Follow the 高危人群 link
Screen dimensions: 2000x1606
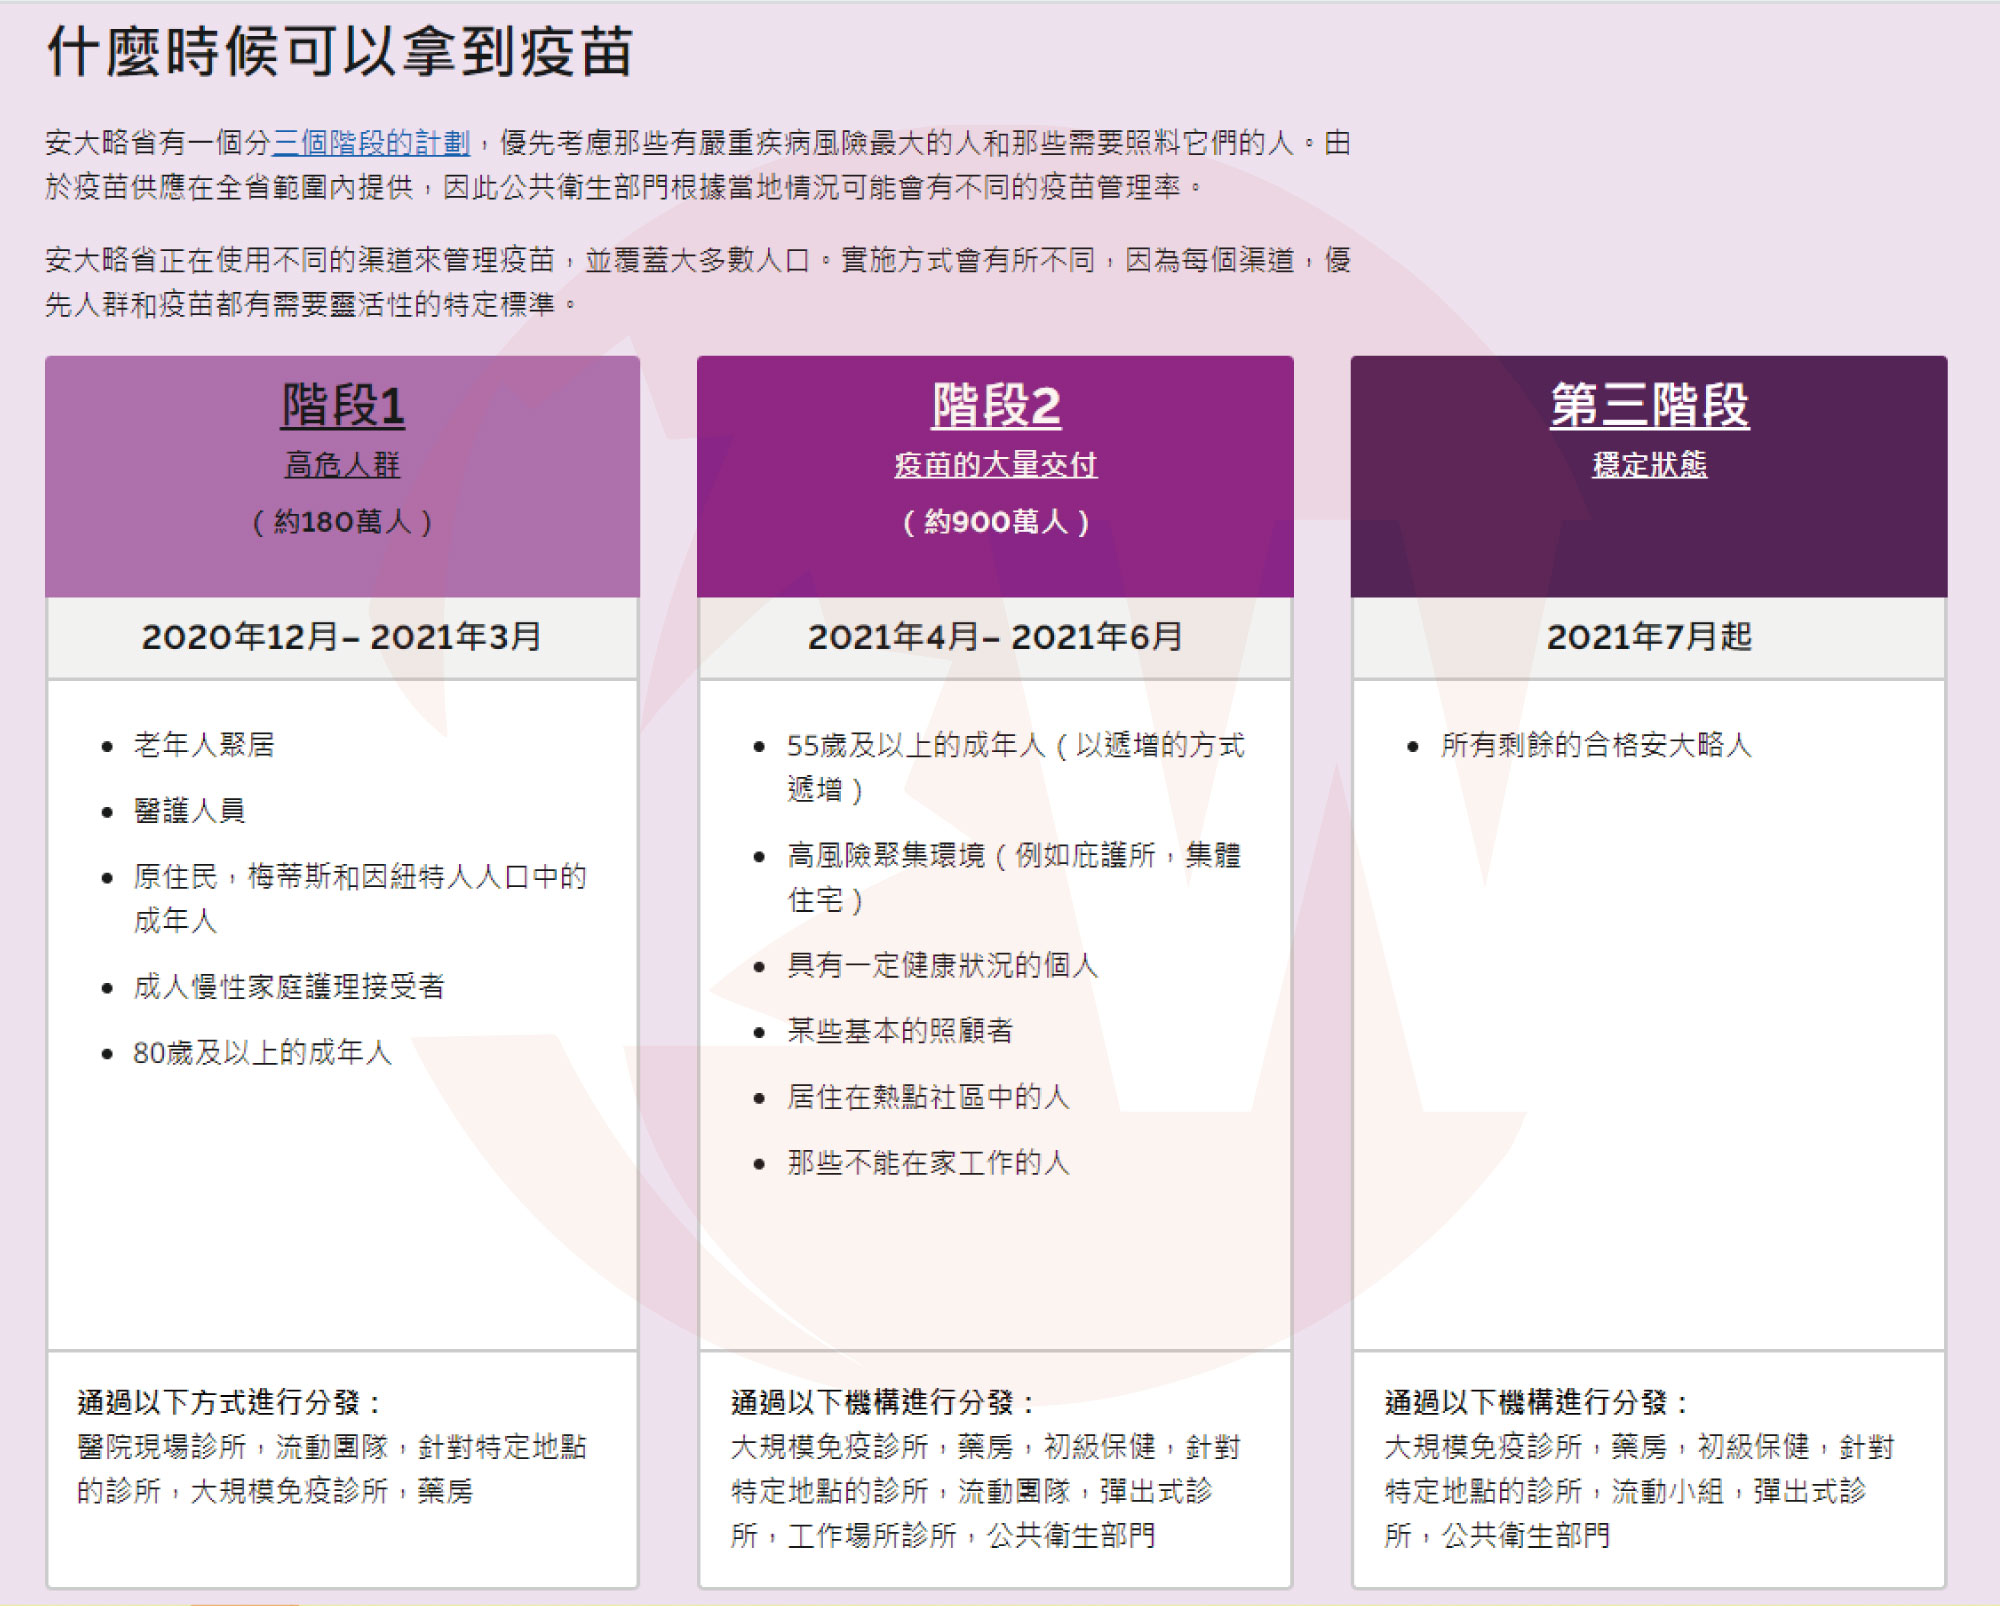[x=343, y=464]
